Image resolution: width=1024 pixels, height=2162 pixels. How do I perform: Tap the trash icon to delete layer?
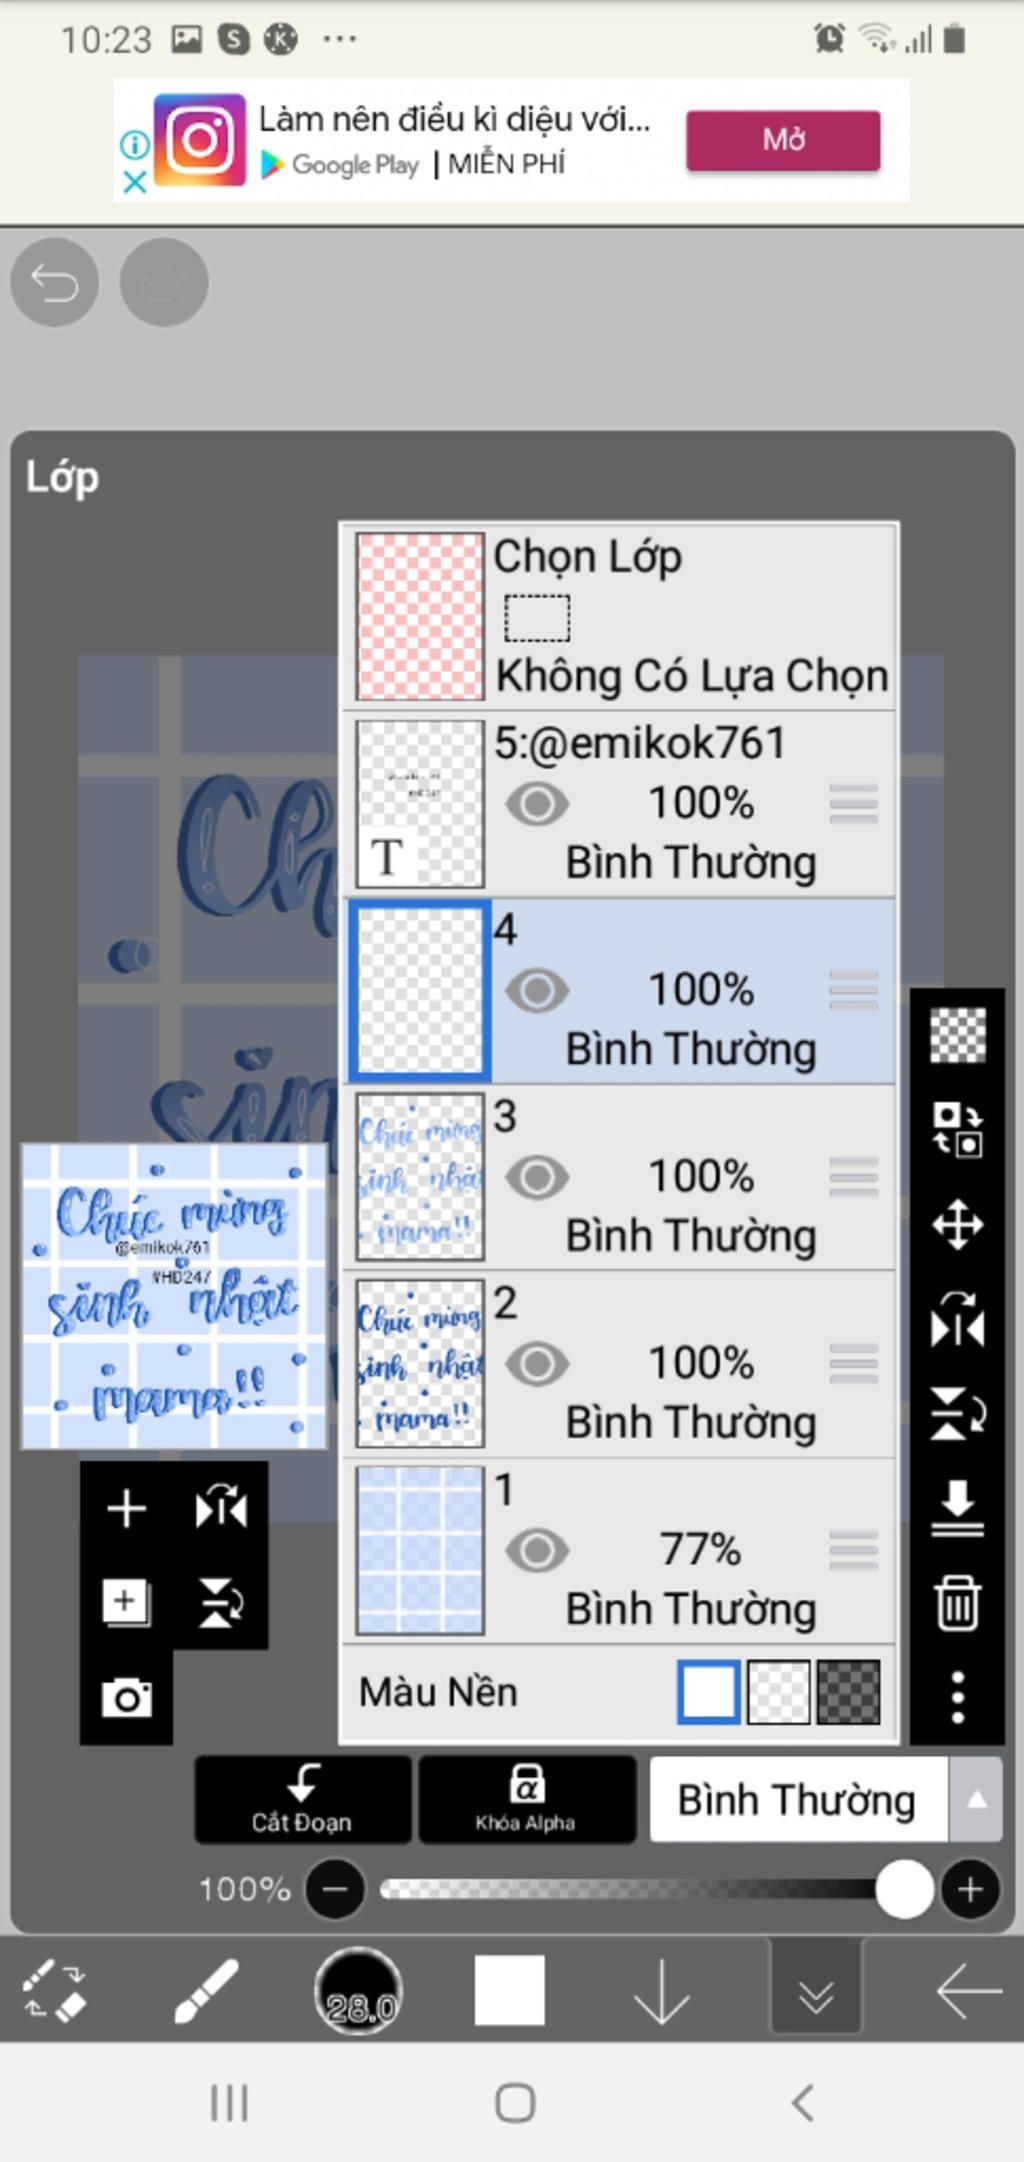pos(957,1603)
